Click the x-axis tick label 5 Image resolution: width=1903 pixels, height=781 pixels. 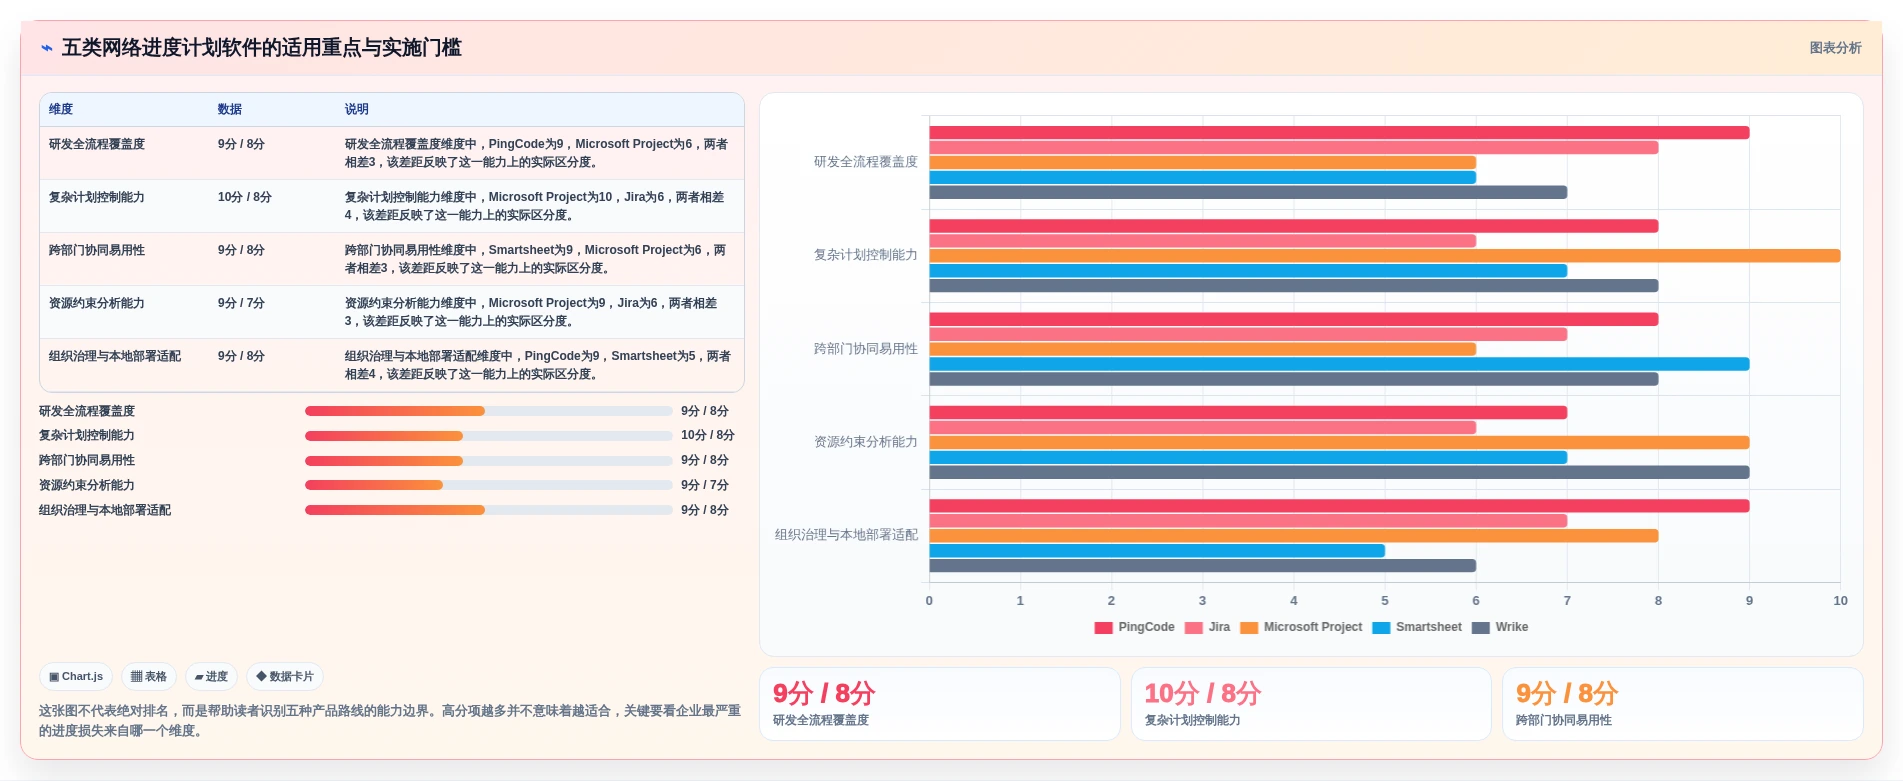[1385, 601]
